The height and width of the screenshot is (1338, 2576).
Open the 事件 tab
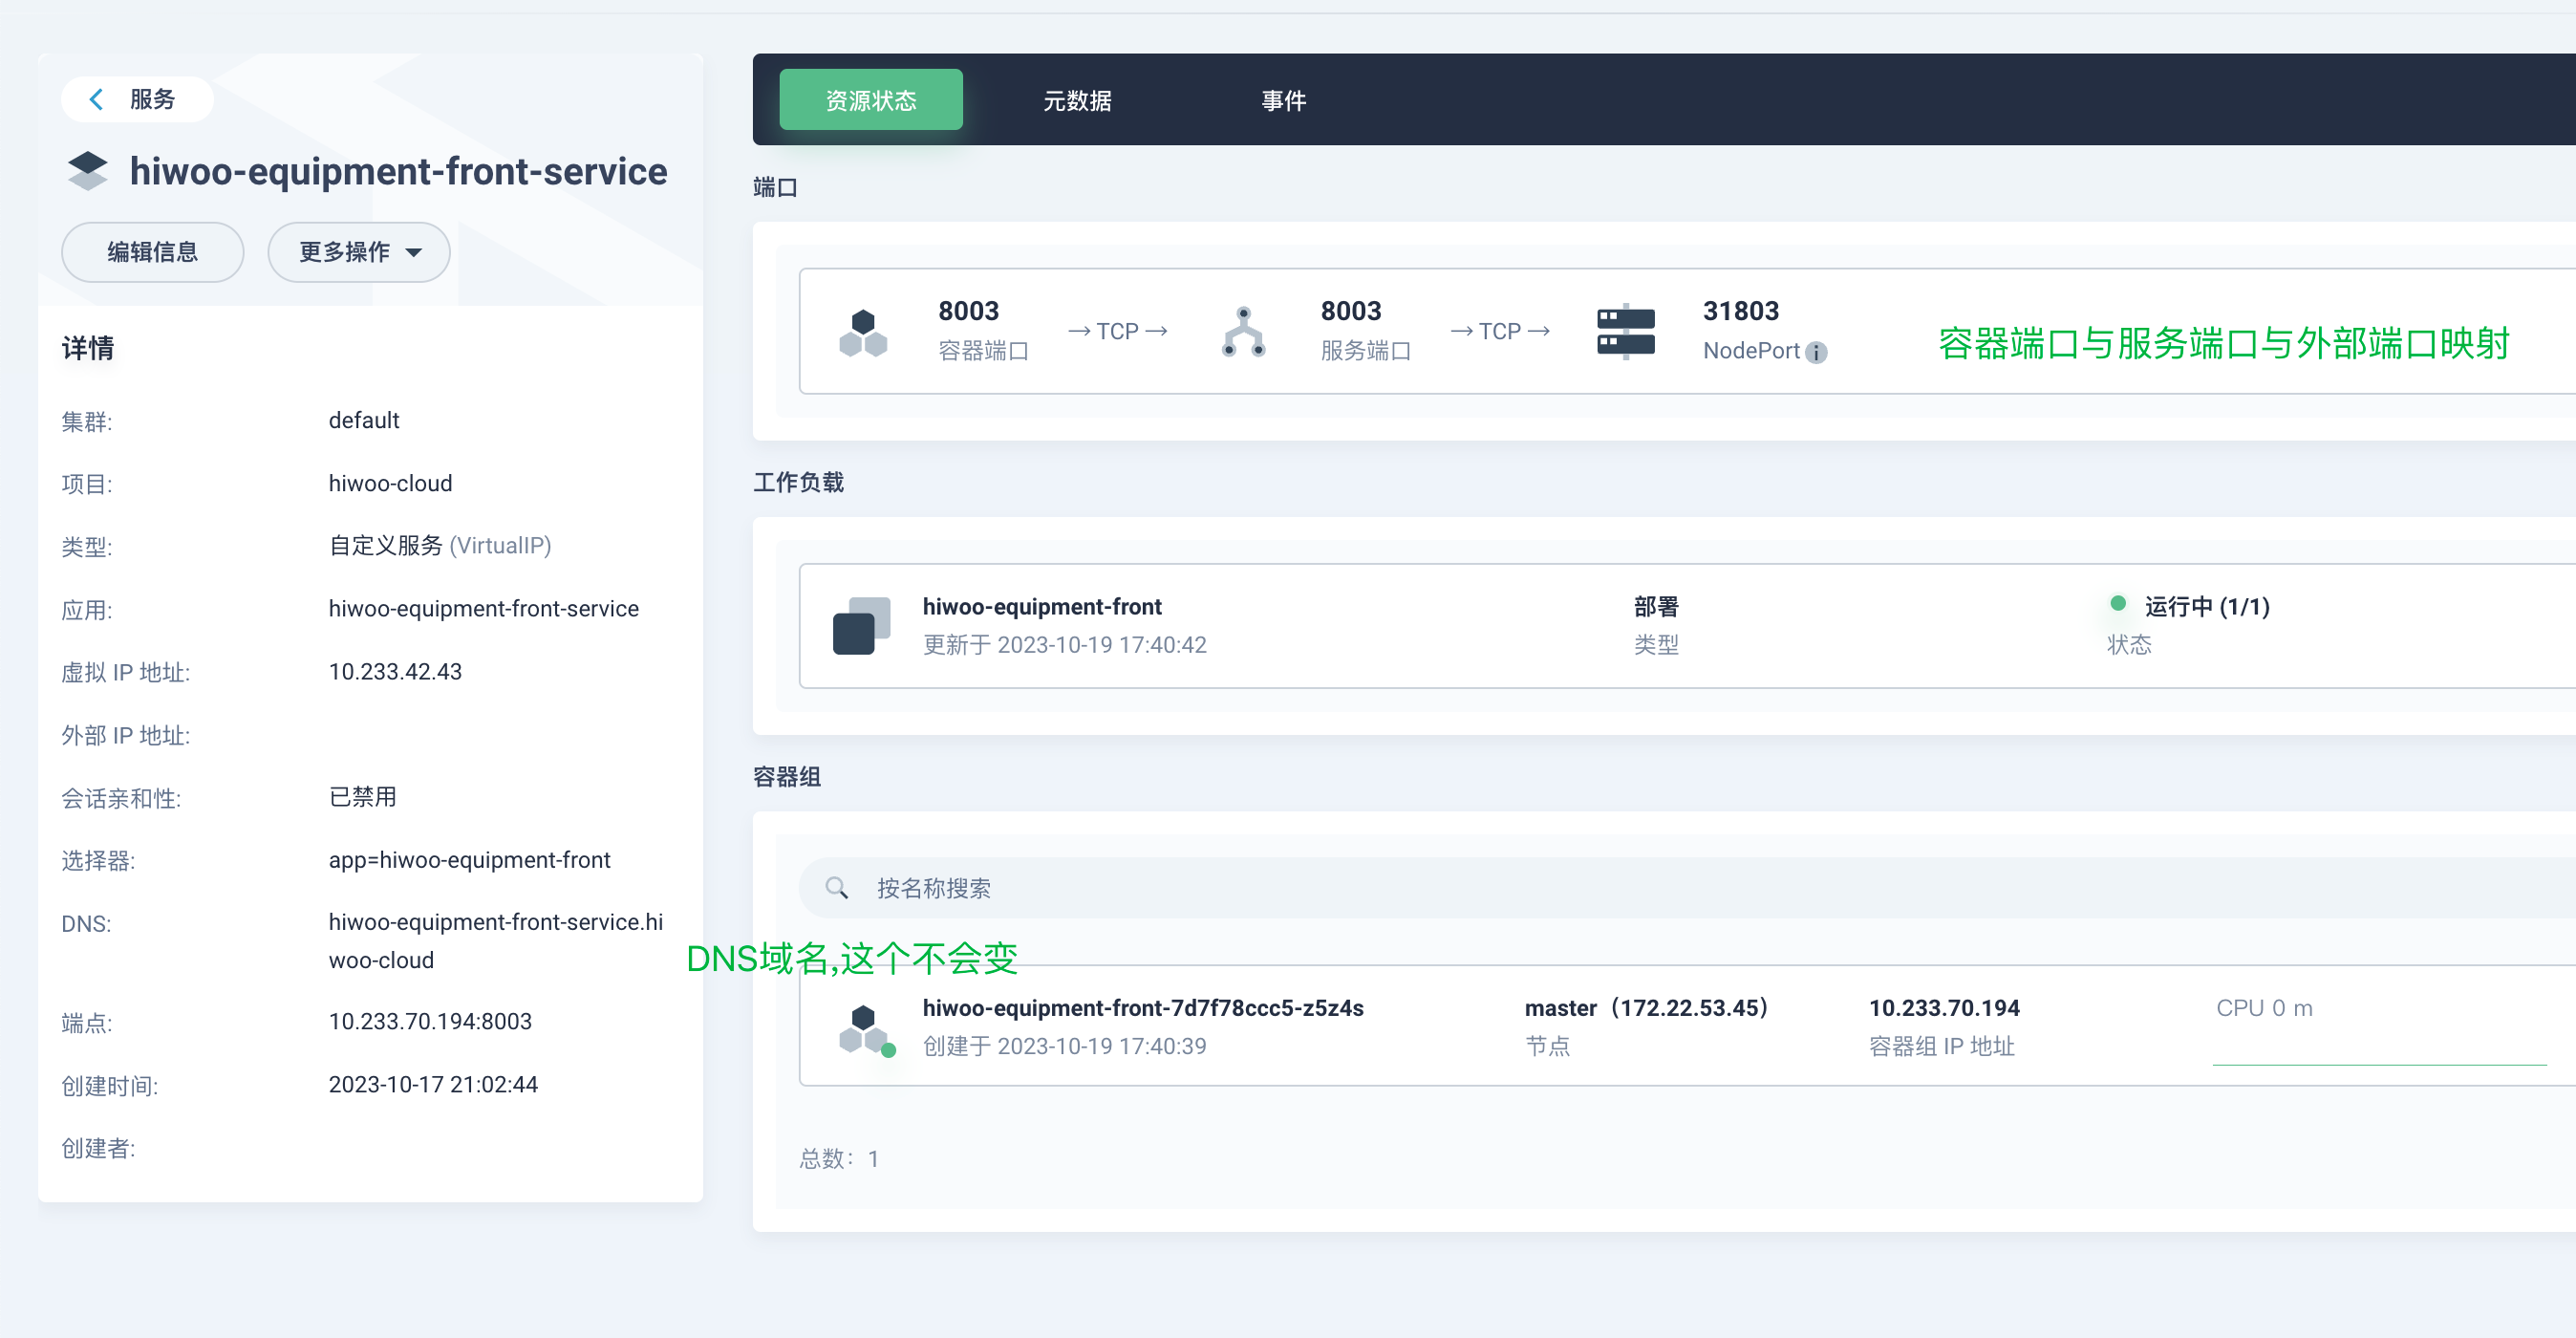click(x=1283, y=100)
